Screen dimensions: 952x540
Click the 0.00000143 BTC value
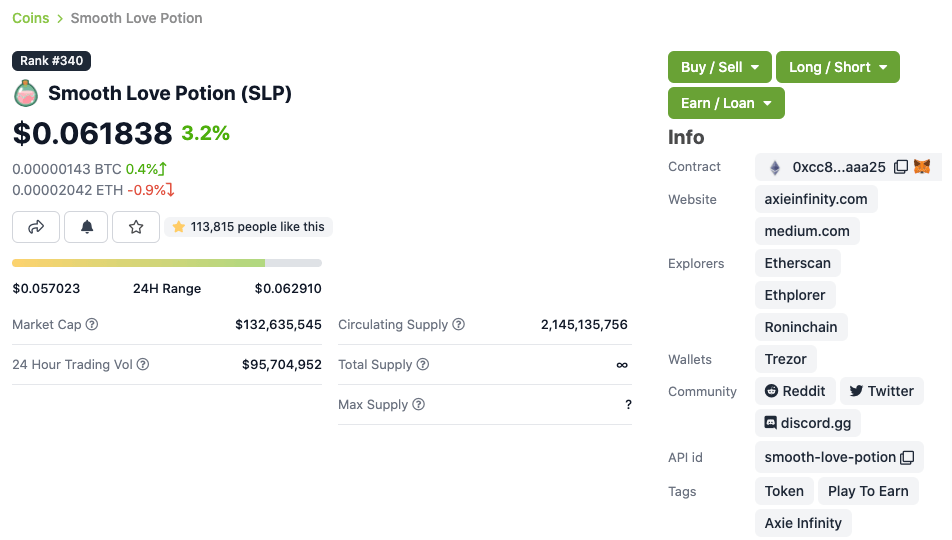pyautogui.click(x=67, y=169)
